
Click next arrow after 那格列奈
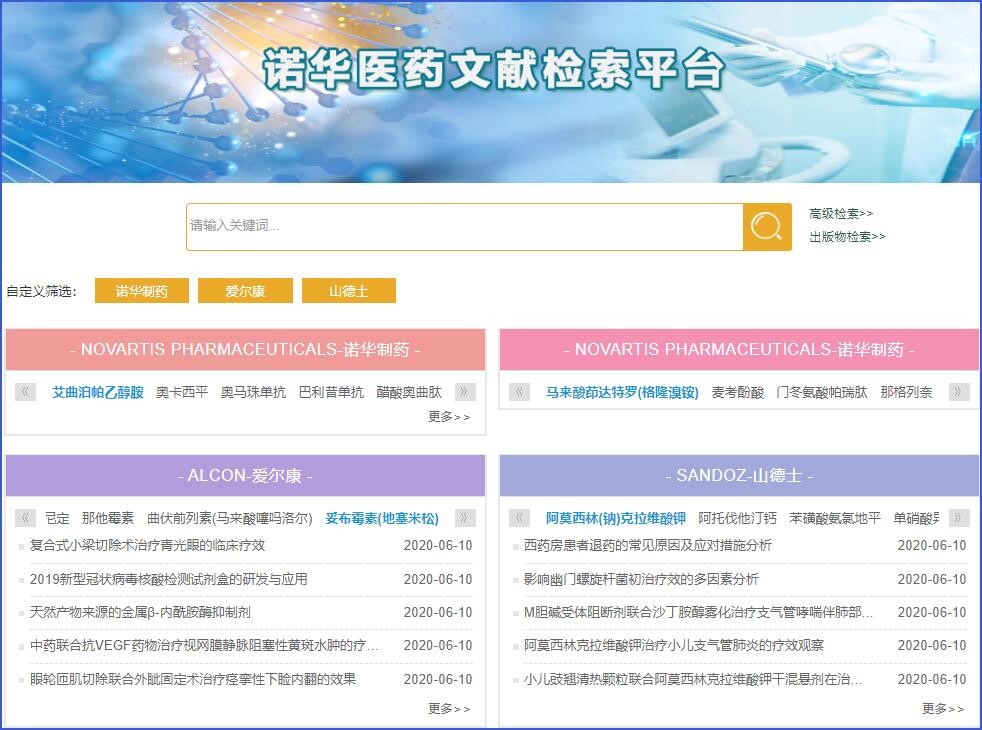(x=959, y=392)
